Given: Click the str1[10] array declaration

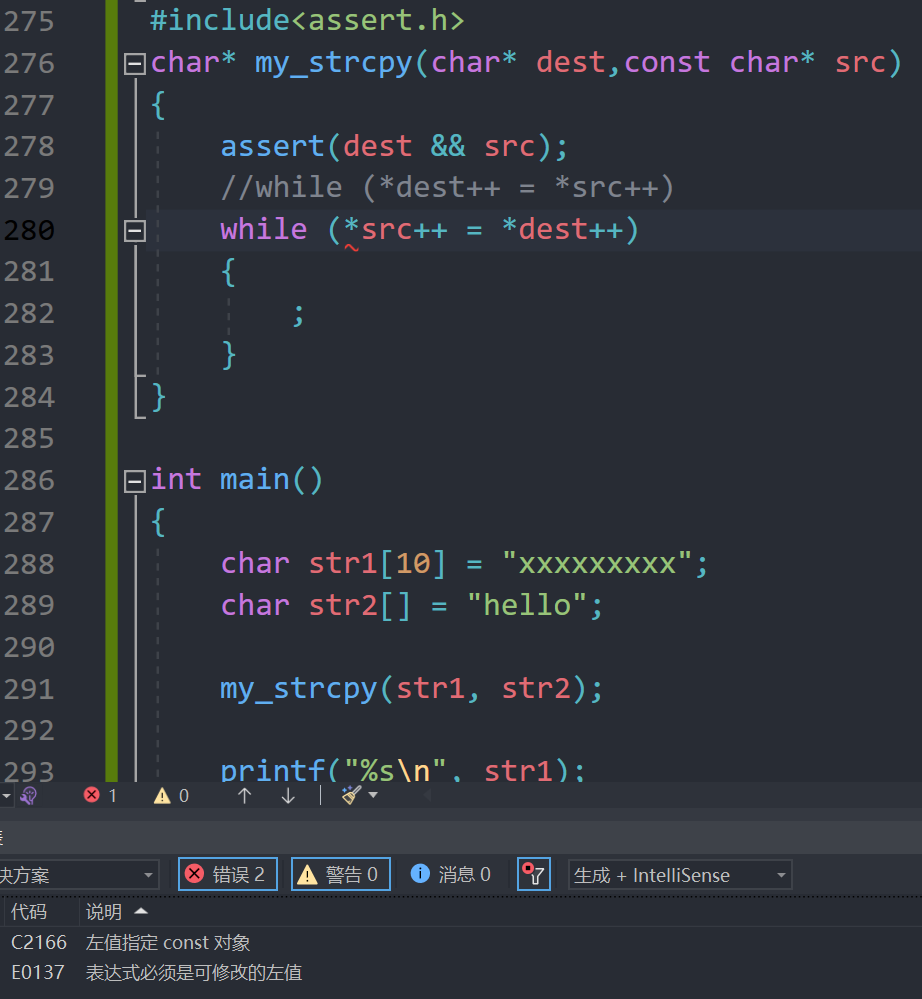Looking at the screenshot, I should (377, 564).
